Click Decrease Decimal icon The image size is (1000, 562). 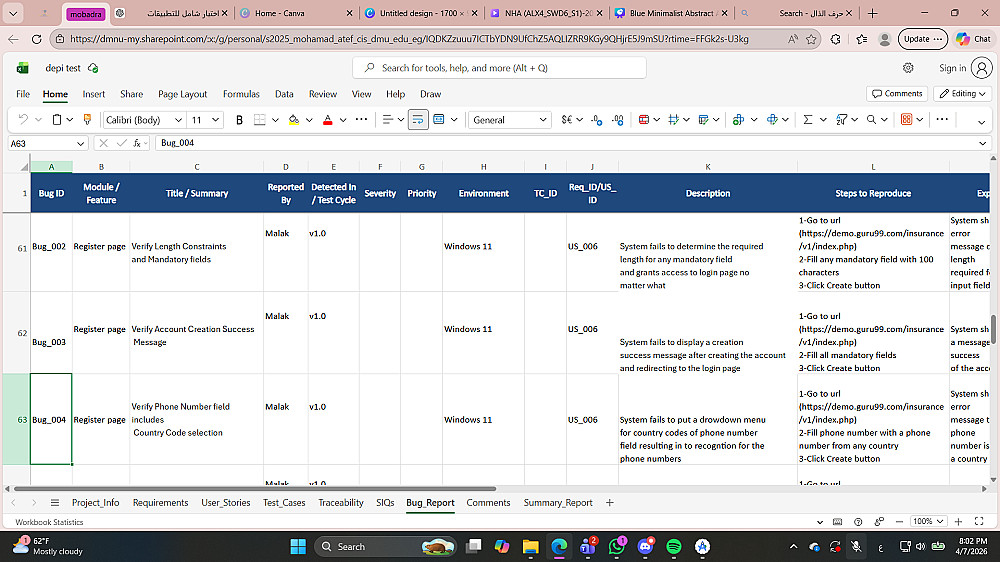click(596, 119)
